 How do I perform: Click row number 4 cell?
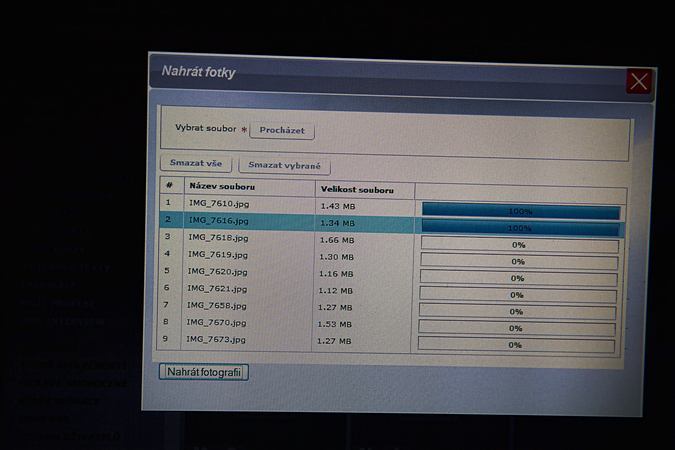167,254
